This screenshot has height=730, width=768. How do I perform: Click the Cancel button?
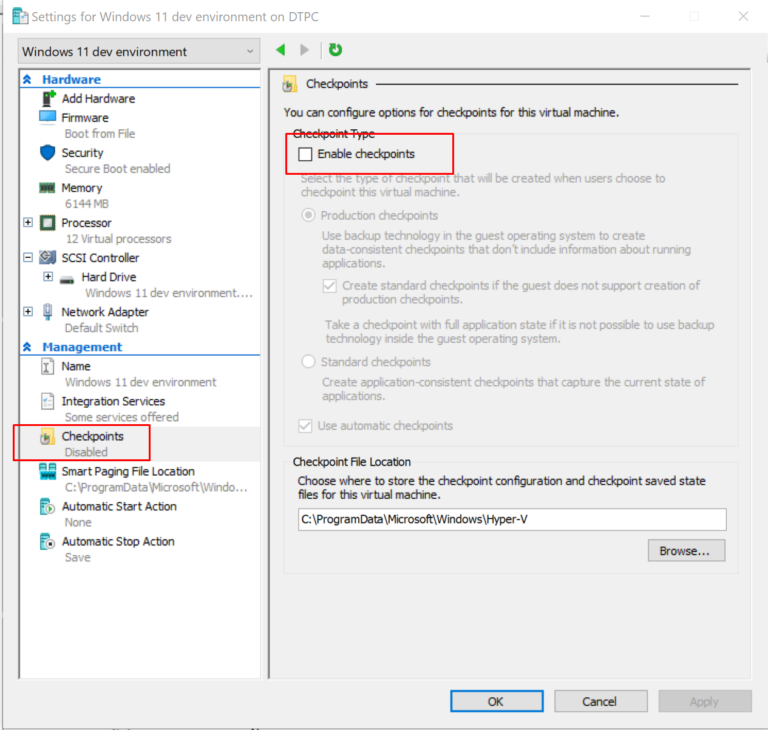pyautogui.click(x=600, y=702)
